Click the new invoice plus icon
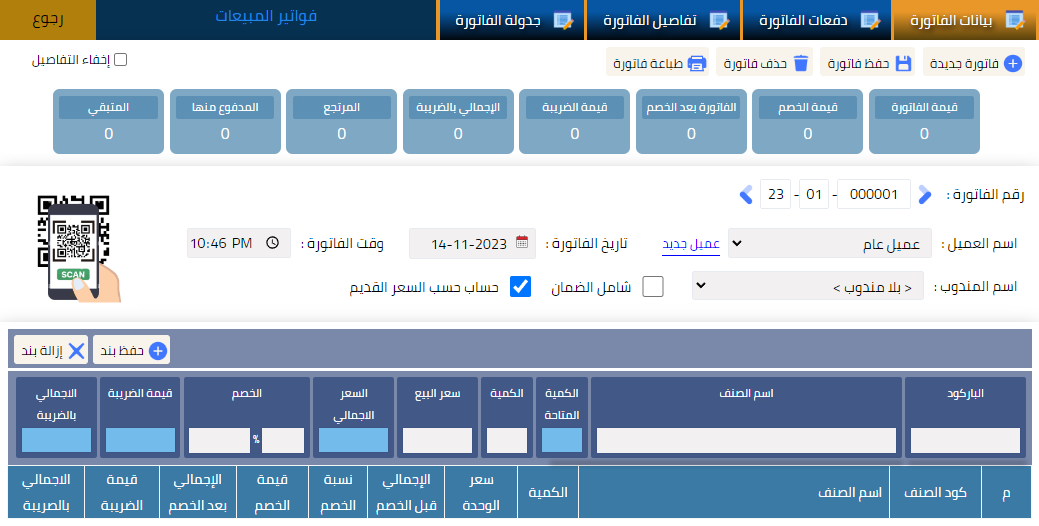This screenshot has height=526, width=1039. (x=1012, y=64)
